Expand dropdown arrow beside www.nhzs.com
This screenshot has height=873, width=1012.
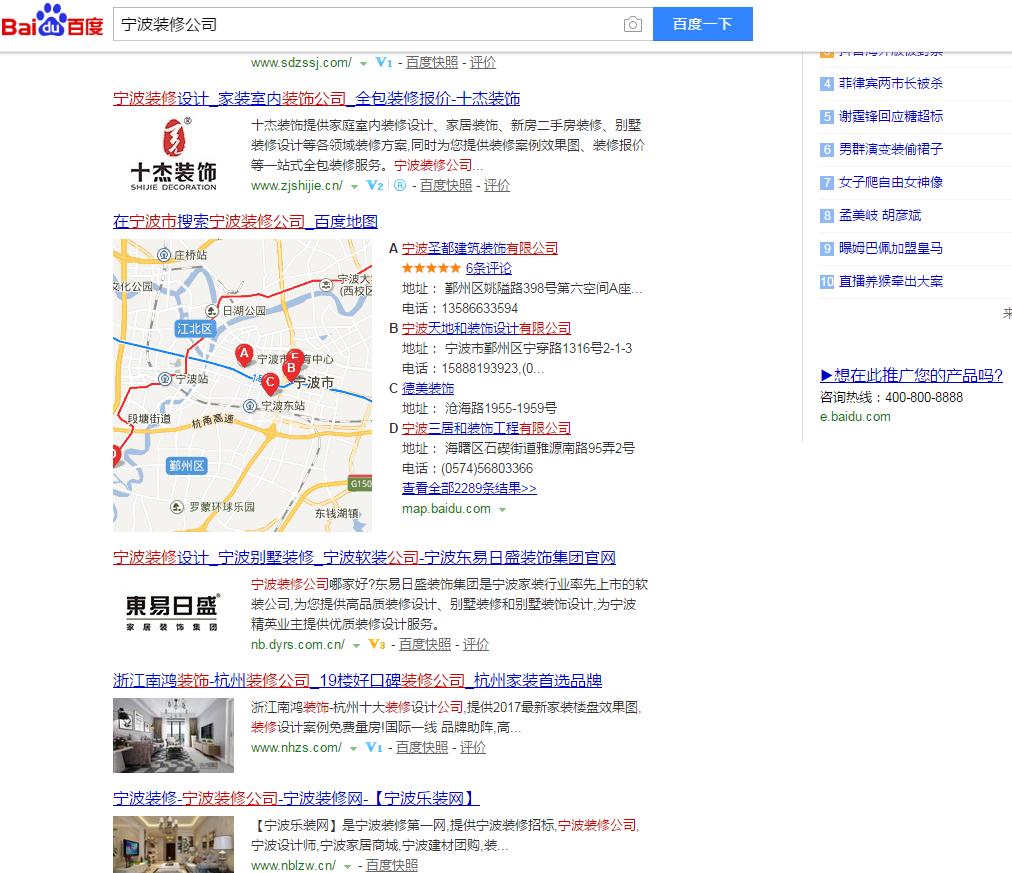click(353, 748)
